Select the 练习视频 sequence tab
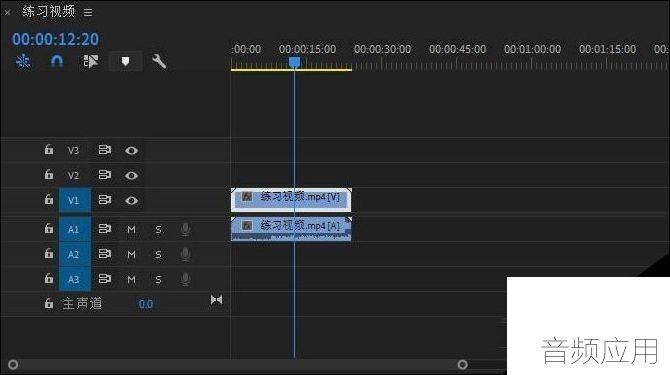The height and width of the screenshot is (375, 670). tap(48, 11)
